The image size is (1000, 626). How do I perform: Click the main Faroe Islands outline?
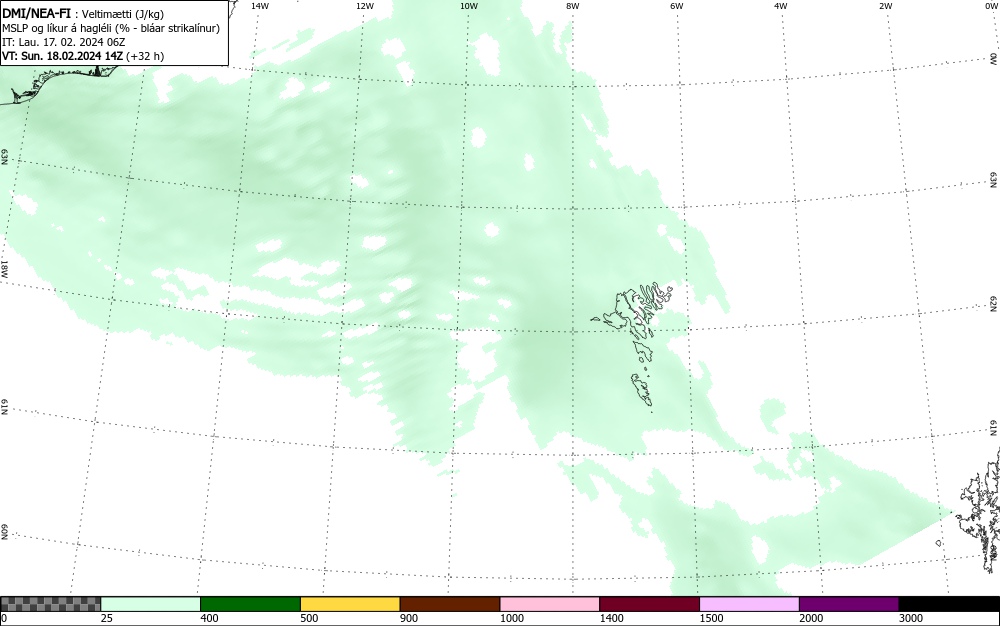click(638, 312)
